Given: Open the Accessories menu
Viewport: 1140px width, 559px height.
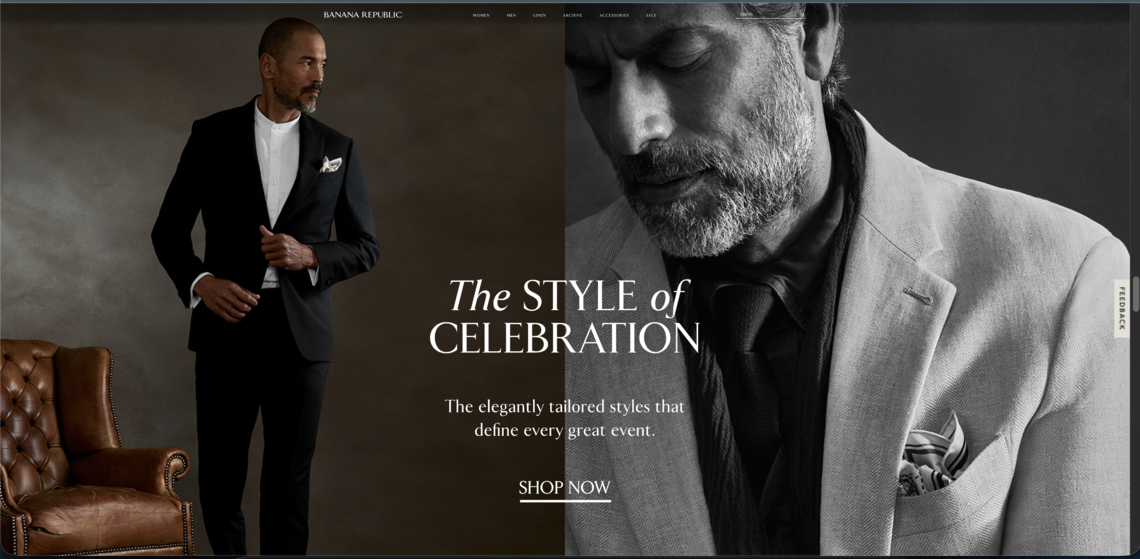Looking at the screenshot, I should (614, 16).
